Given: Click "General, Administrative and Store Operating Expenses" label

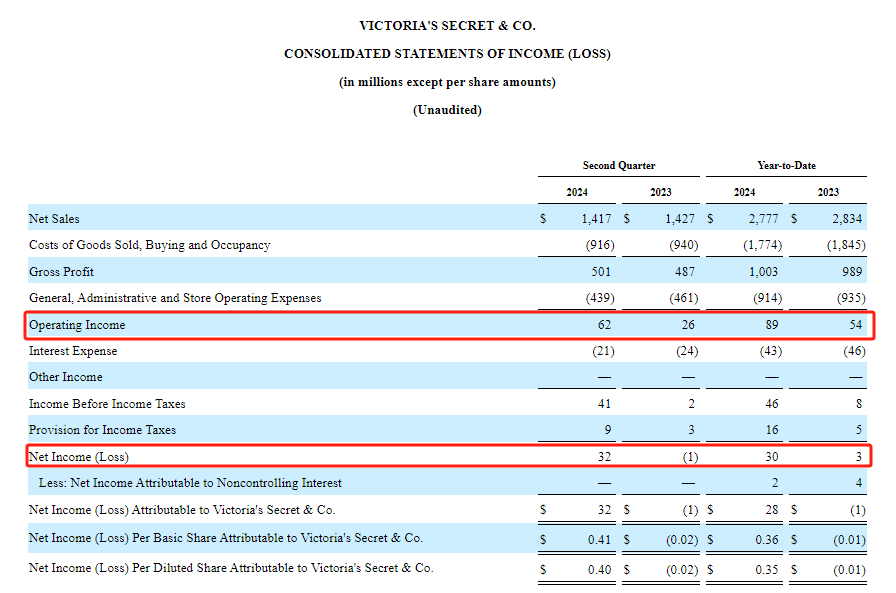Looking at the screenshot, I should [x=175, y=298].
